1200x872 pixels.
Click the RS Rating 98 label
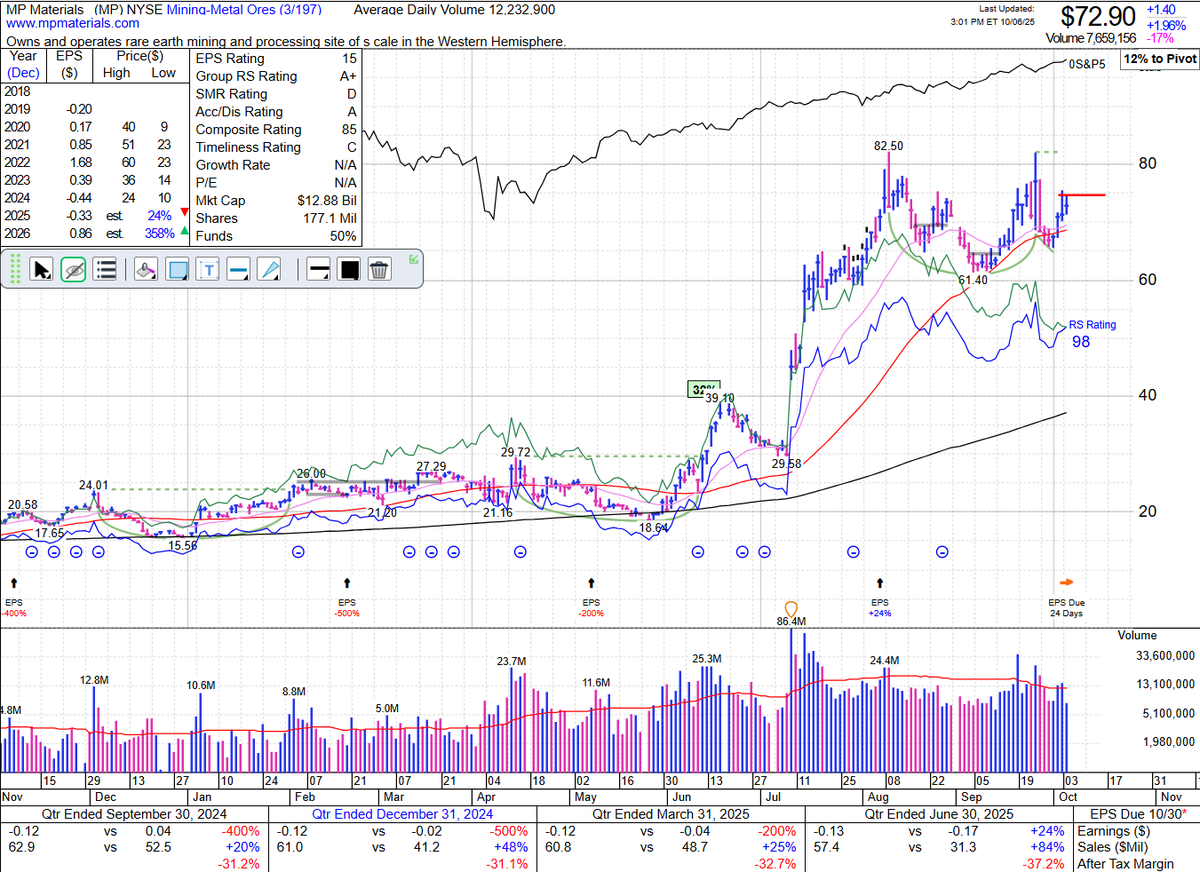[1092, 333]
